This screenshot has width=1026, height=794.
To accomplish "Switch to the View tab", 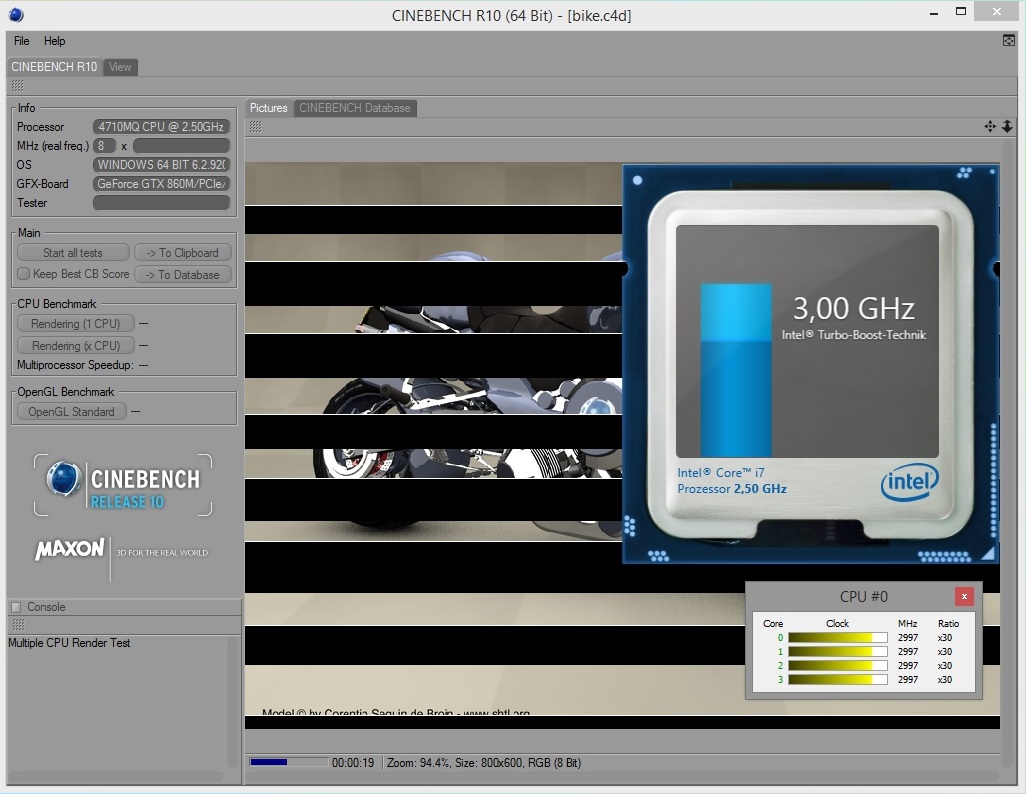I will (120, 67).
